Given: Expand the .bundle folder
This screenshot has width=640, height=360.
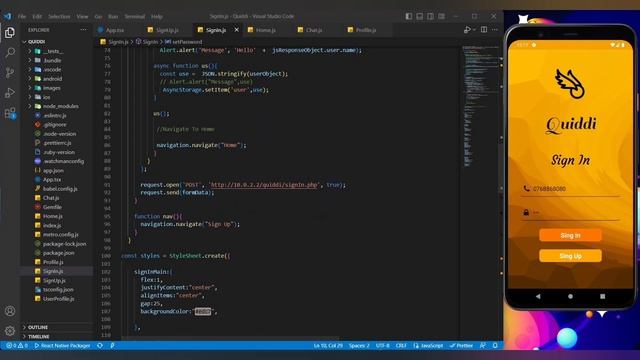Looking at the screenshot, I should tap(57, 60).
